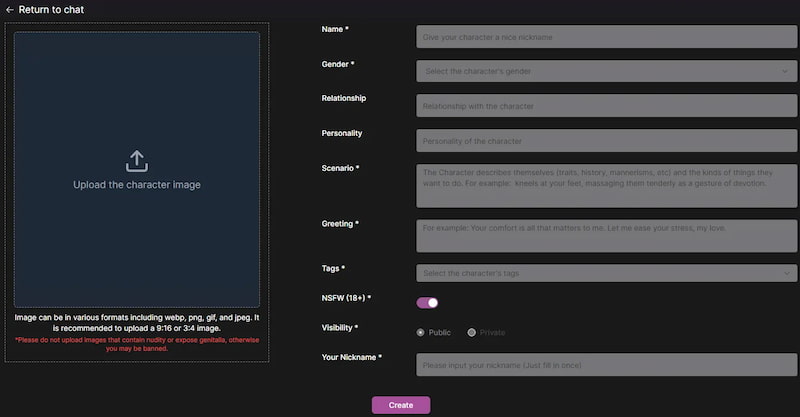The height and width of the screenshot is (417, 800).
Task: Click the red nudity warning text
Action: click(x=137, y=344)
